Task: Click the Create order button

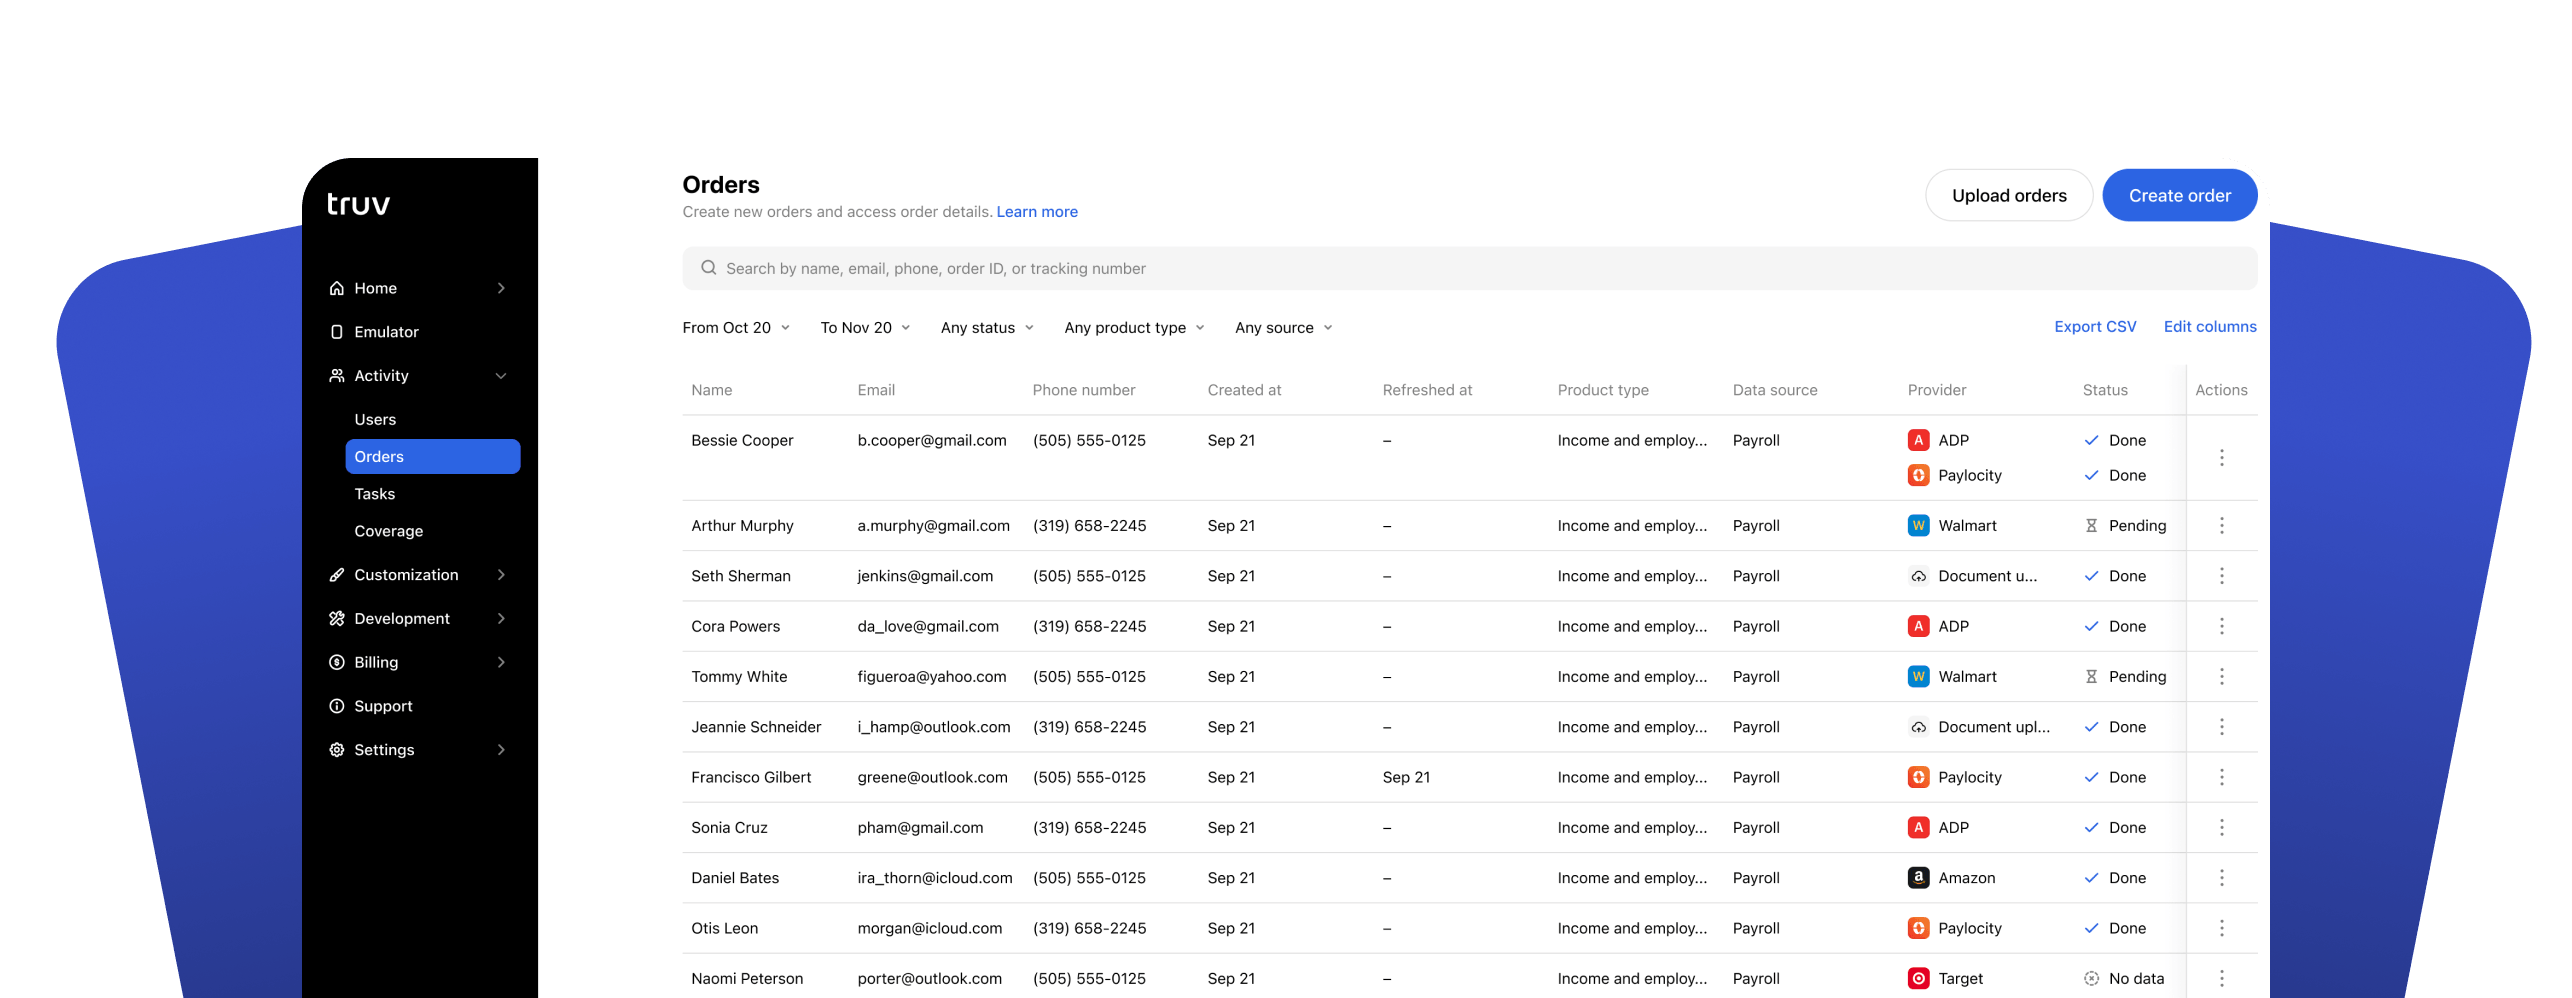Action: 2180,195
